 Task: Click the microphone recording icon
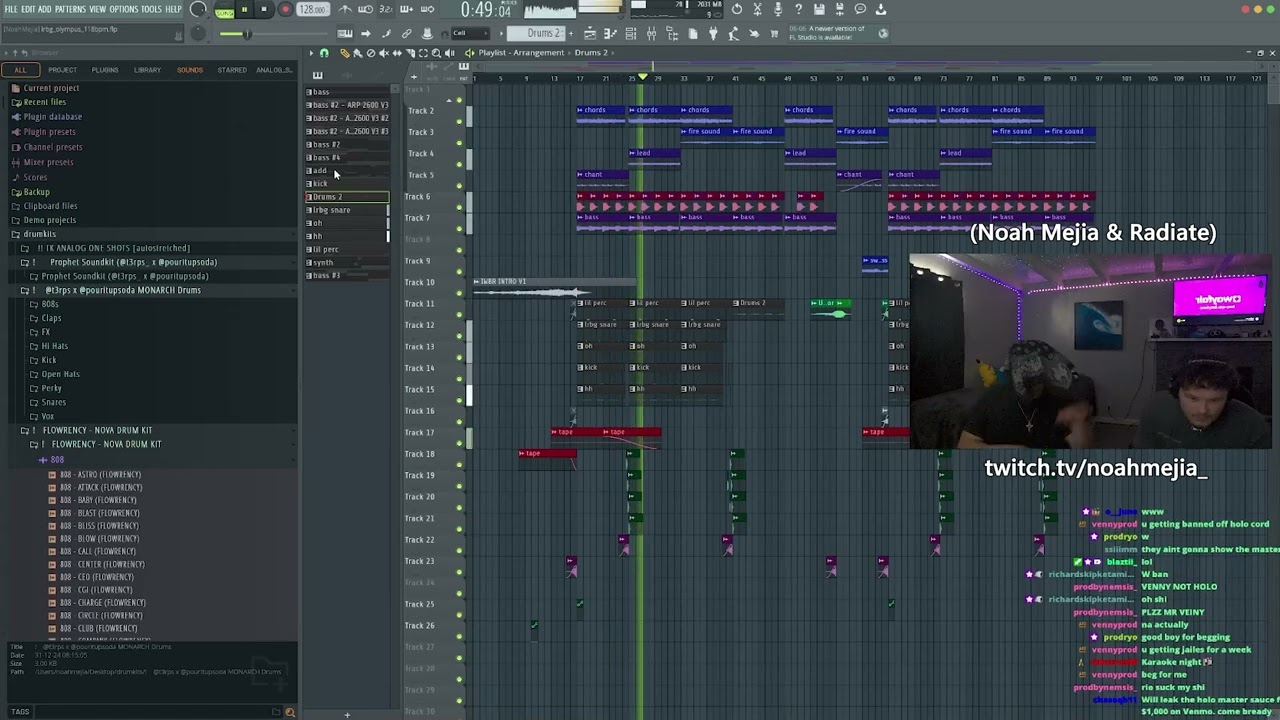coord(777,10)
